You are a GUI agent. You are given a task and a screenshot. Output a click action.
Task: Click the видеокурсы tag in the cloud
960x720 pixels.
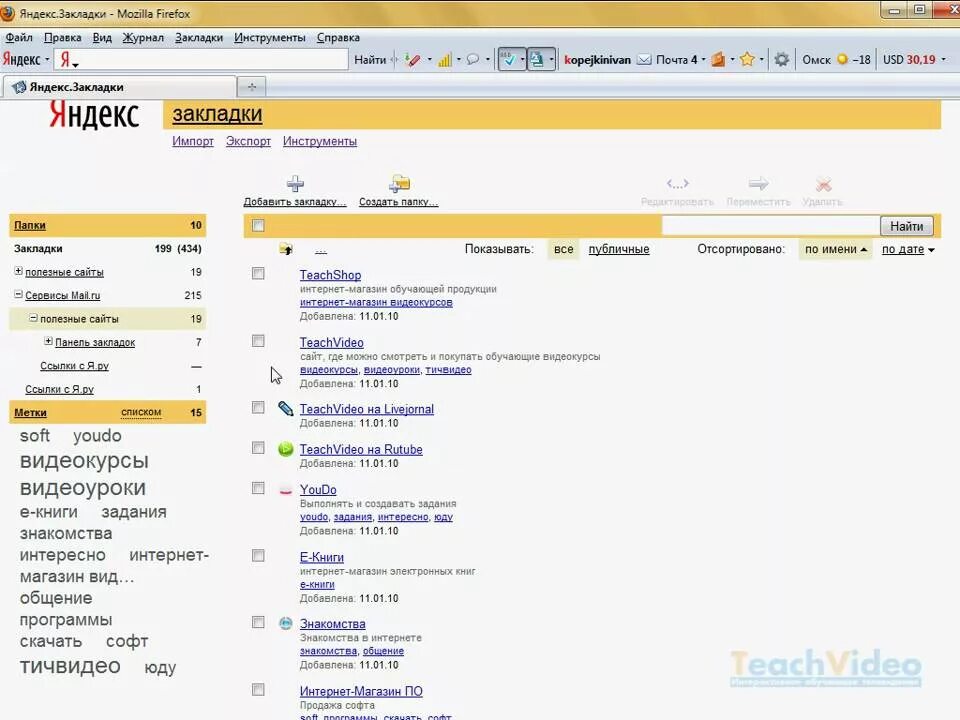(x=84, y=460)
